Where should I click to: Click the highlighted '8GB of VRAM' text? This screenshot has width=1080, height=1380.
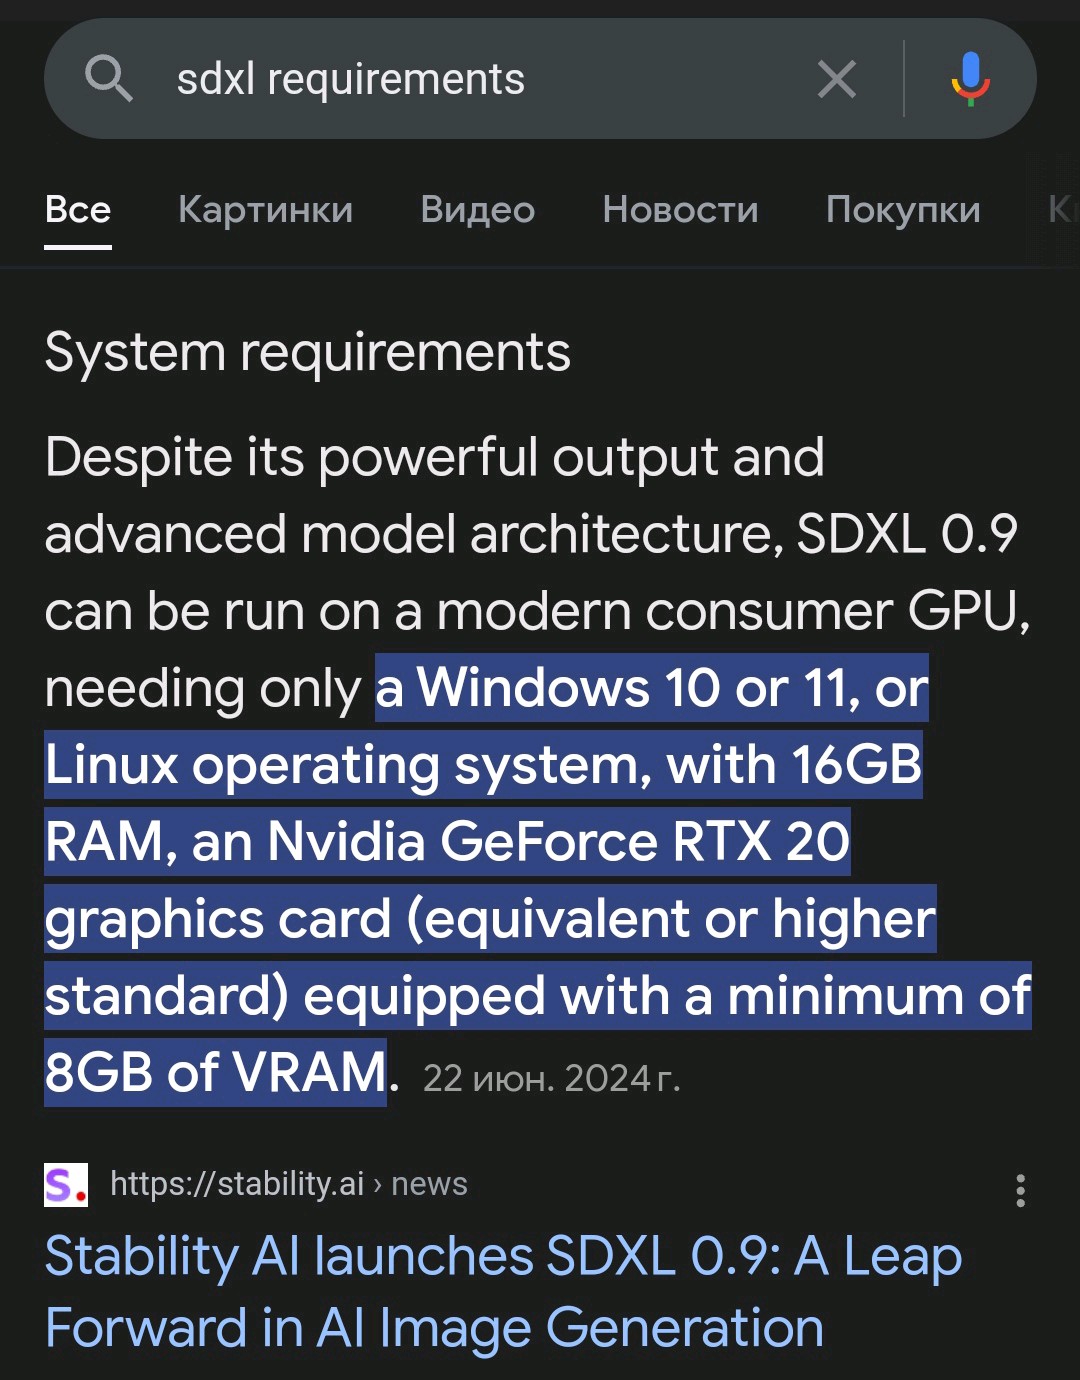point(215,1073)
